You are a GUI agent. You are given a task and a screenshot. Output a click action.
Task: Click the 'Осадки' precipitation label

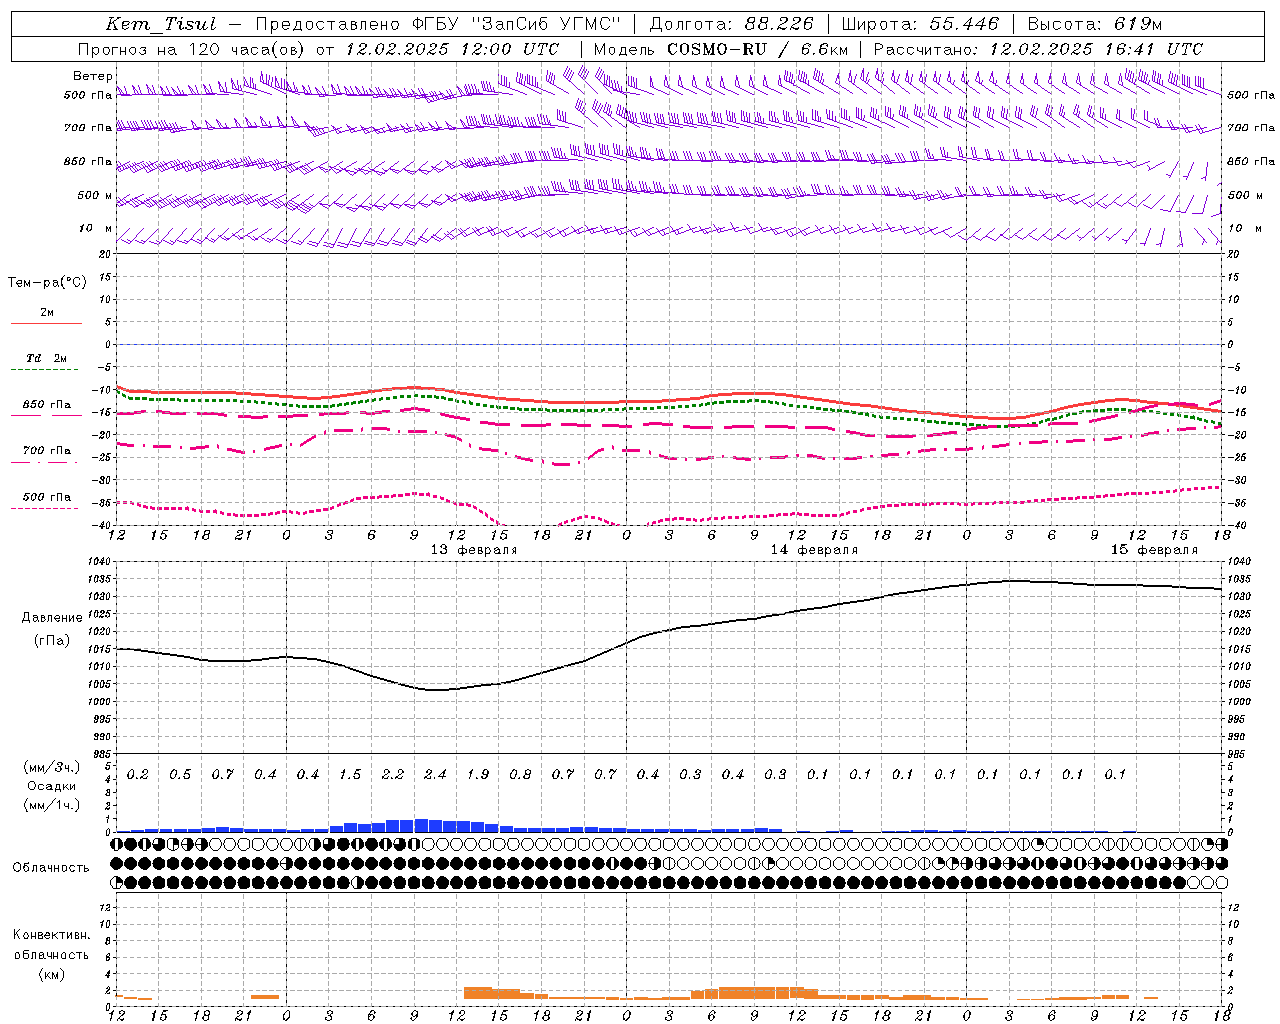(x=52, y=786)
